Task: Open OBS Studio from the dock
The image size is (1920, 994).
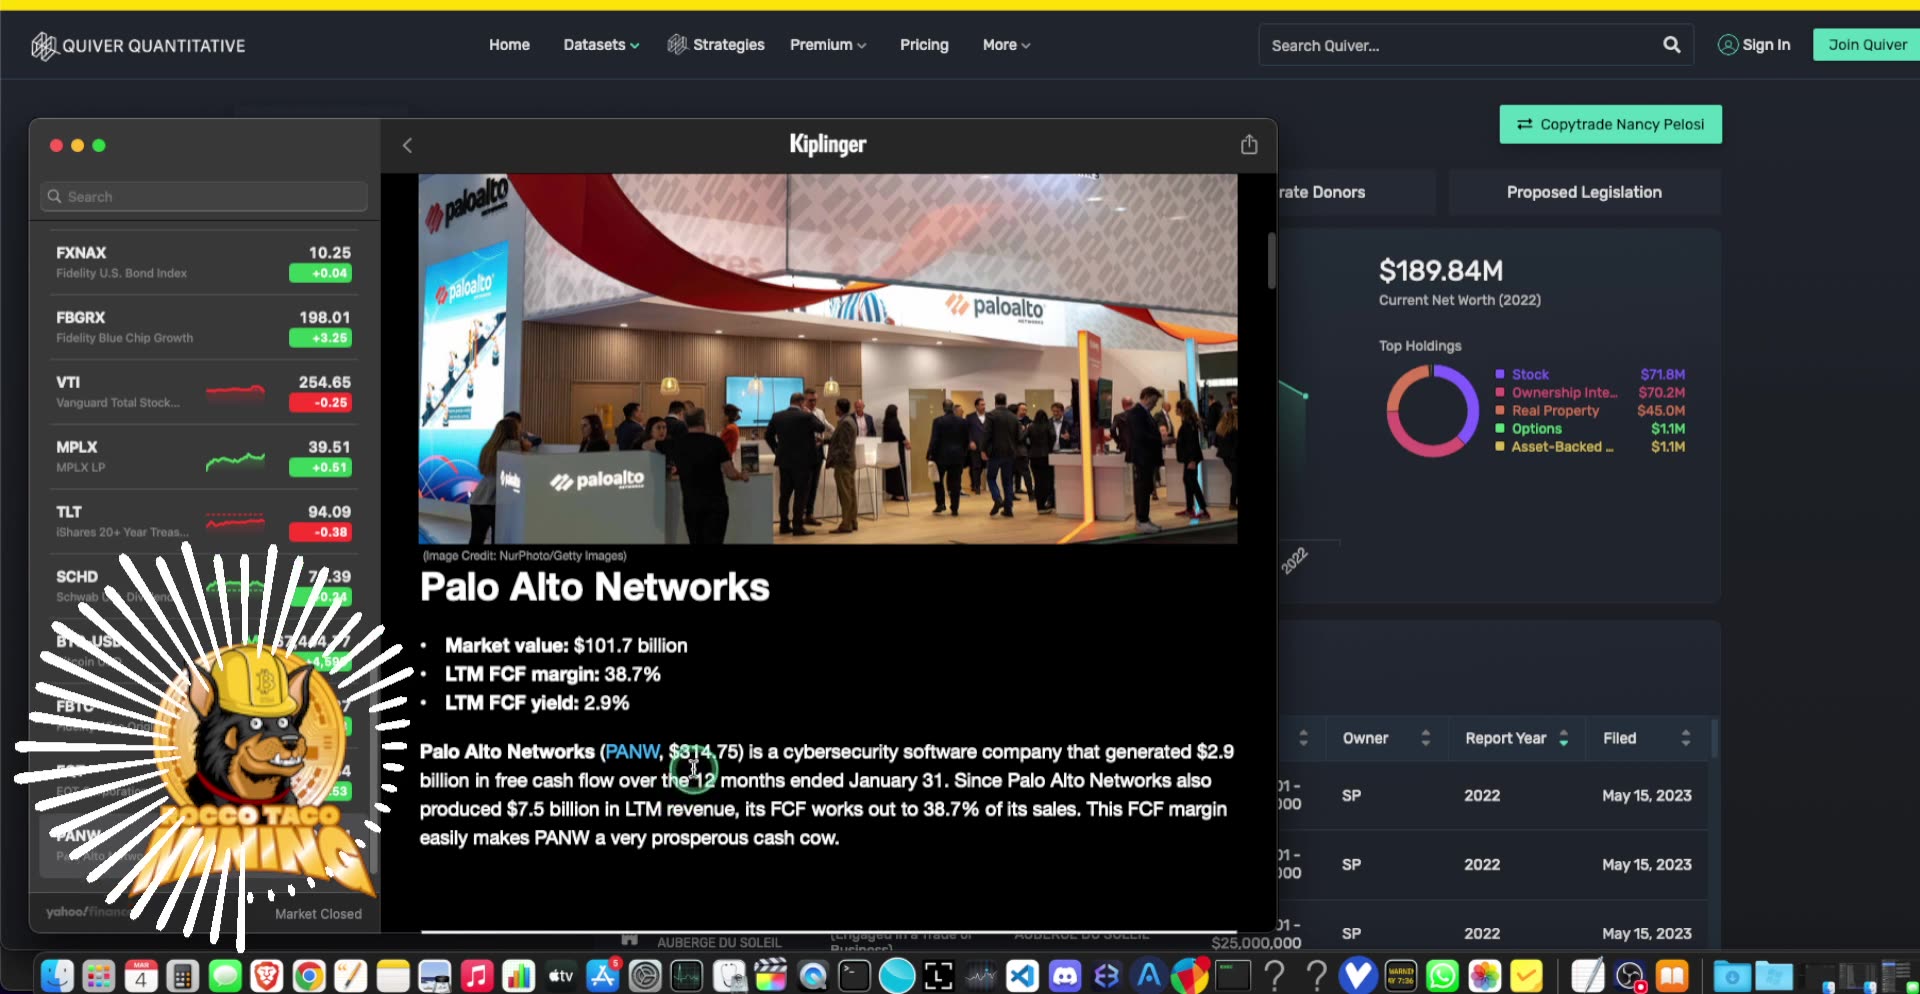Action: pos(1631,974)
